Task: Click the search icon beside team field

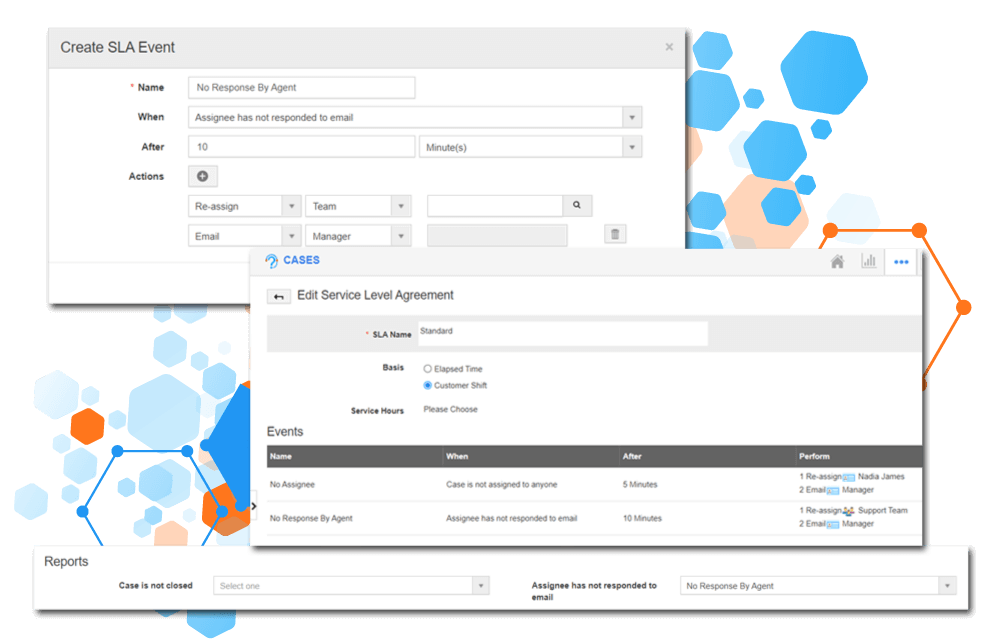Action: coord(577,206)
